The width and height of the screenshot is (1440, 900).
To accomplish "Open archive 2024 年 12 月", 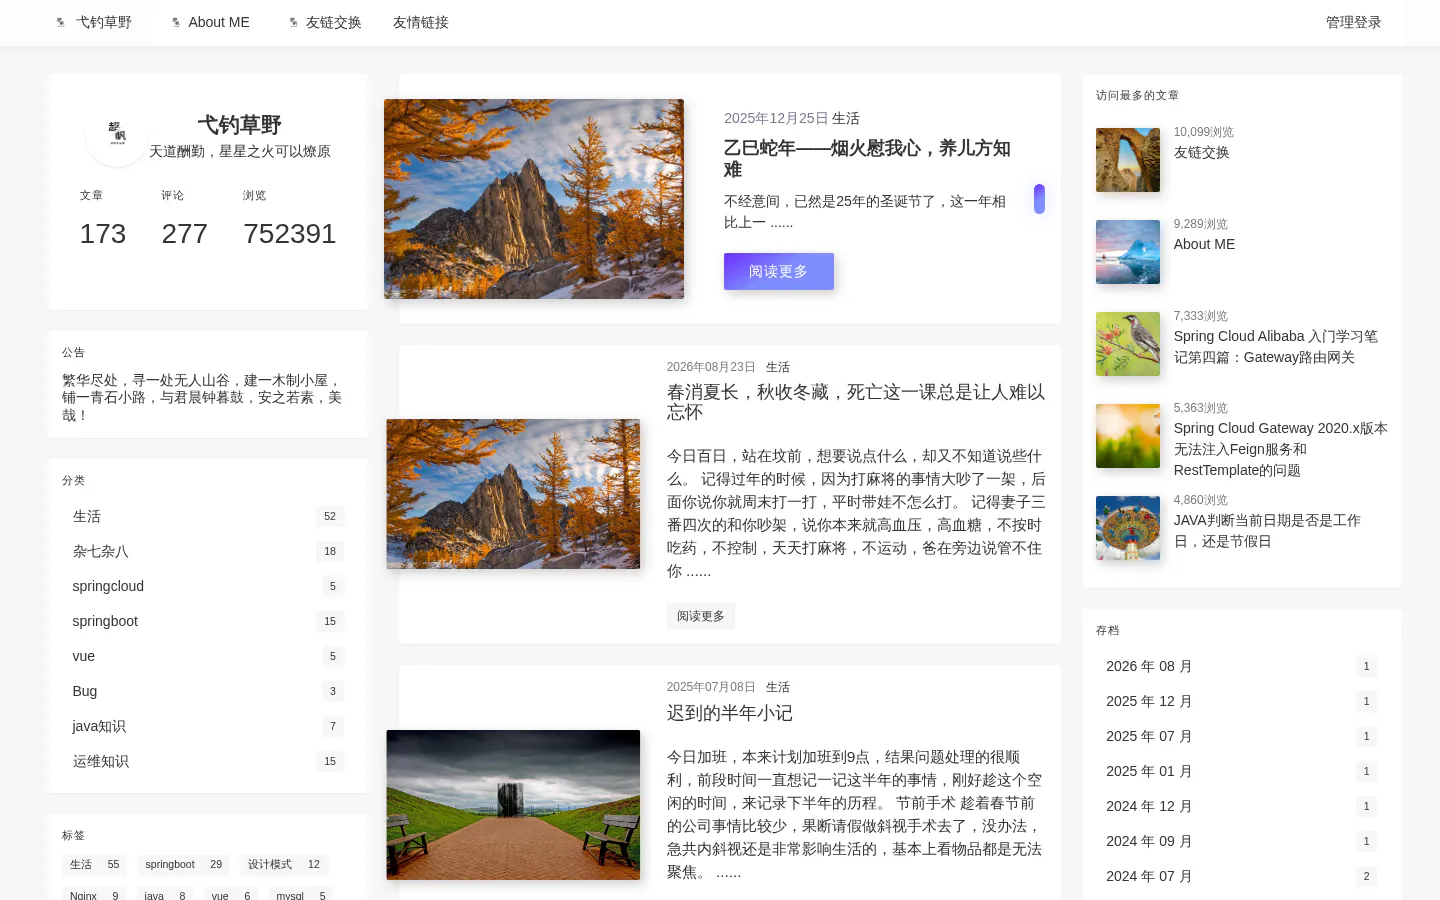I will click(x=1242, y=806).
